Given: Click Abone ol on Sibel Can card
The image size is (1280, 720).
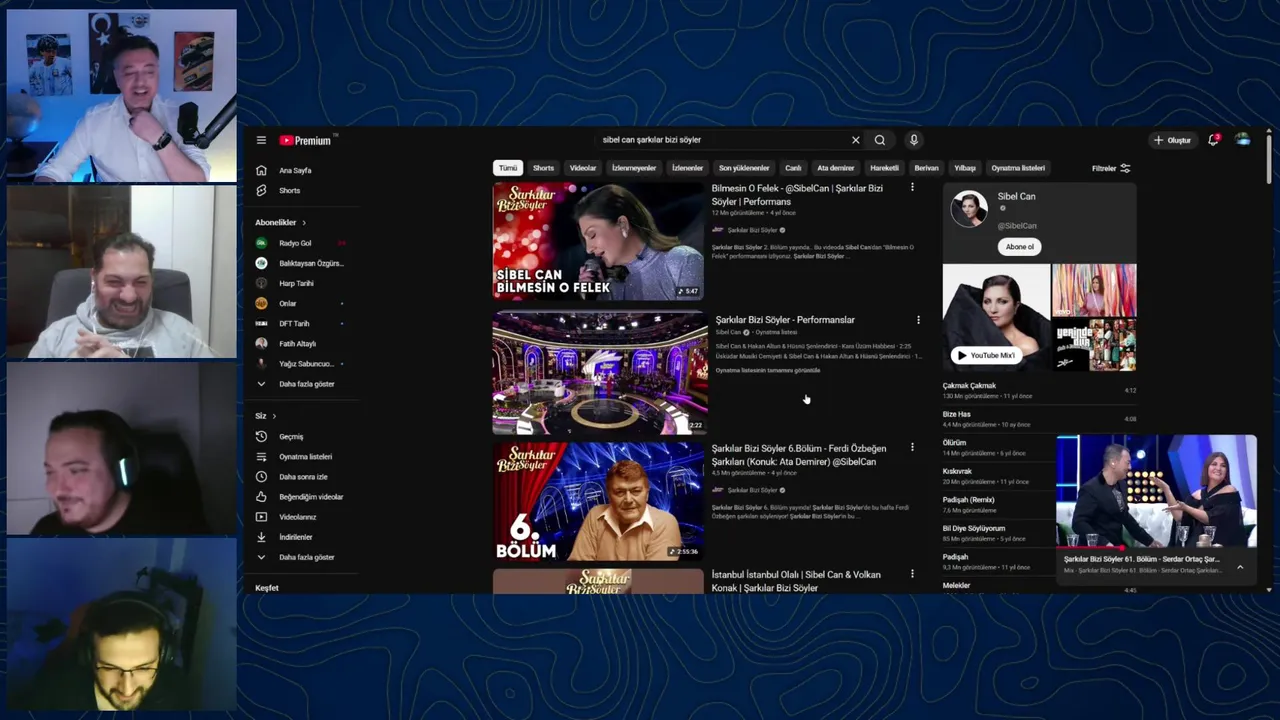Looking at the screenshot, I should tap(1020, 247).
